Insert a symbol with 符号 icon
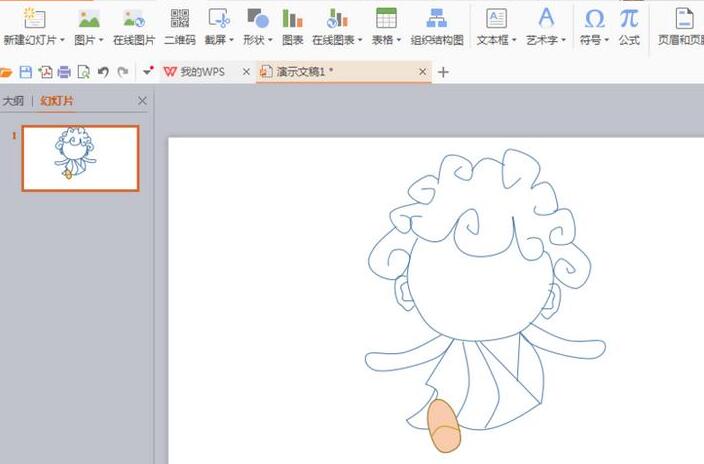 click(x=594, y=19)
